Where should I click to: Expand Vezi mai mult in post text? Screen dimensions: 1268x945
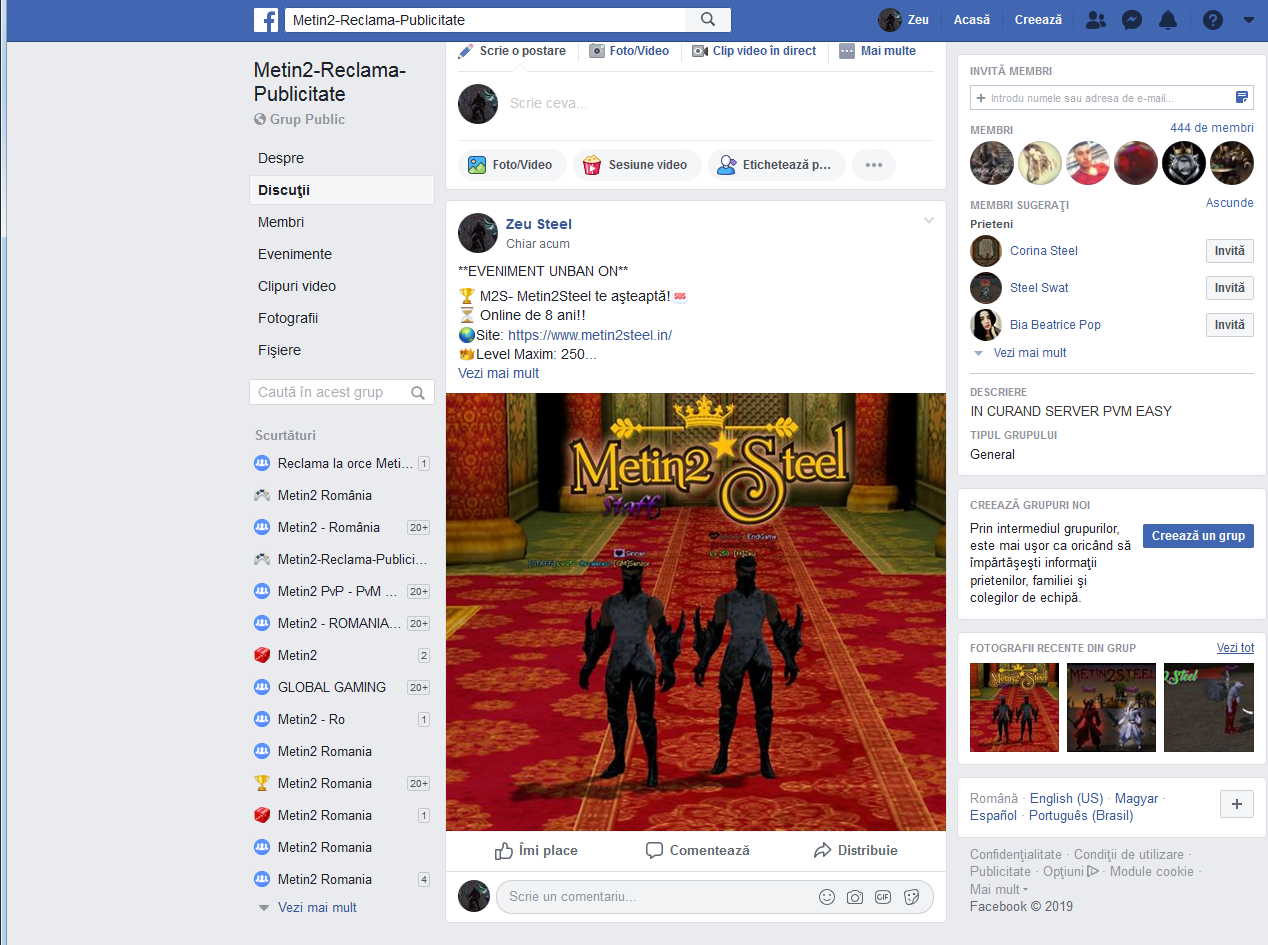498,373
